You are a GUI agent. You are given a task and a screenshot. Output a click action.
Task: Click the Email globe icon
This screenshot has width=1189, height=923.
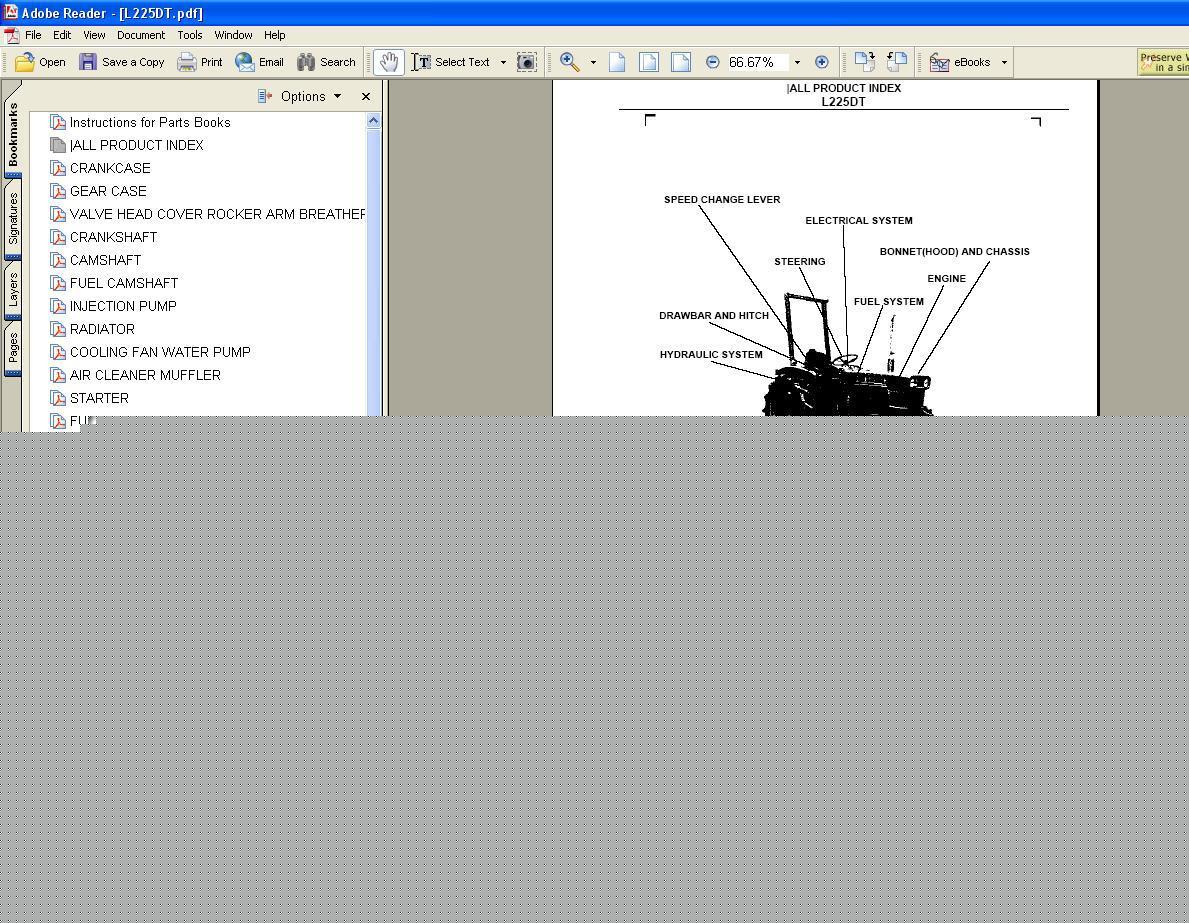coord(245,62)
